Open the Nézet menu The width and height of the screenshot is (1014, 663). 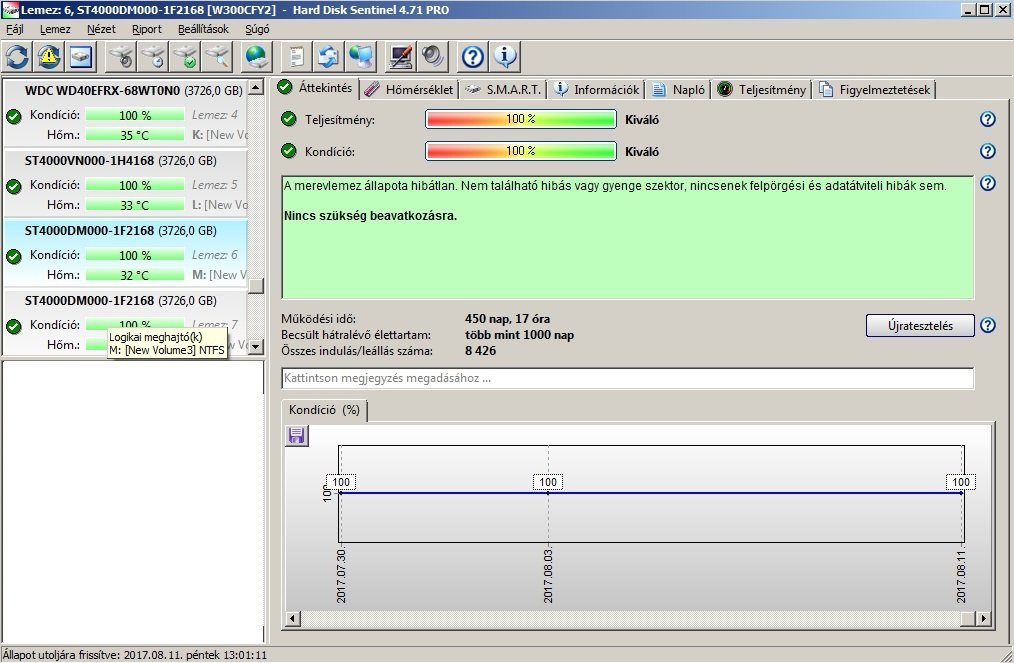tap(101, 29)
